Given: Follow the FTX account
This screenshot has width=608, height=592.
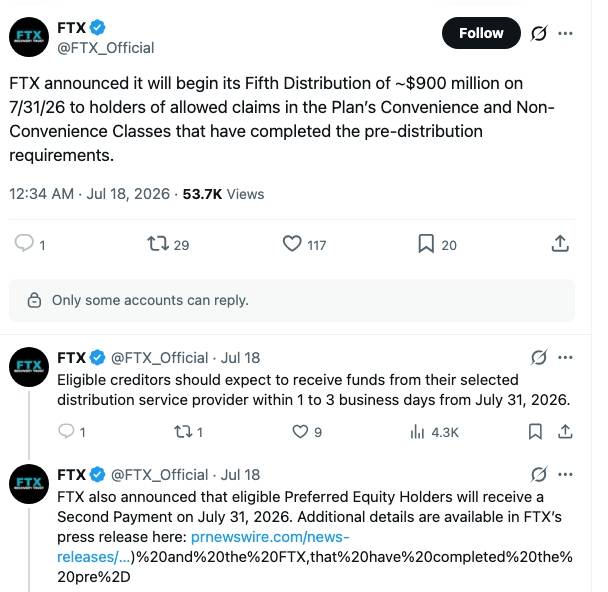Looking at the screenshot, I should [481, 33].
